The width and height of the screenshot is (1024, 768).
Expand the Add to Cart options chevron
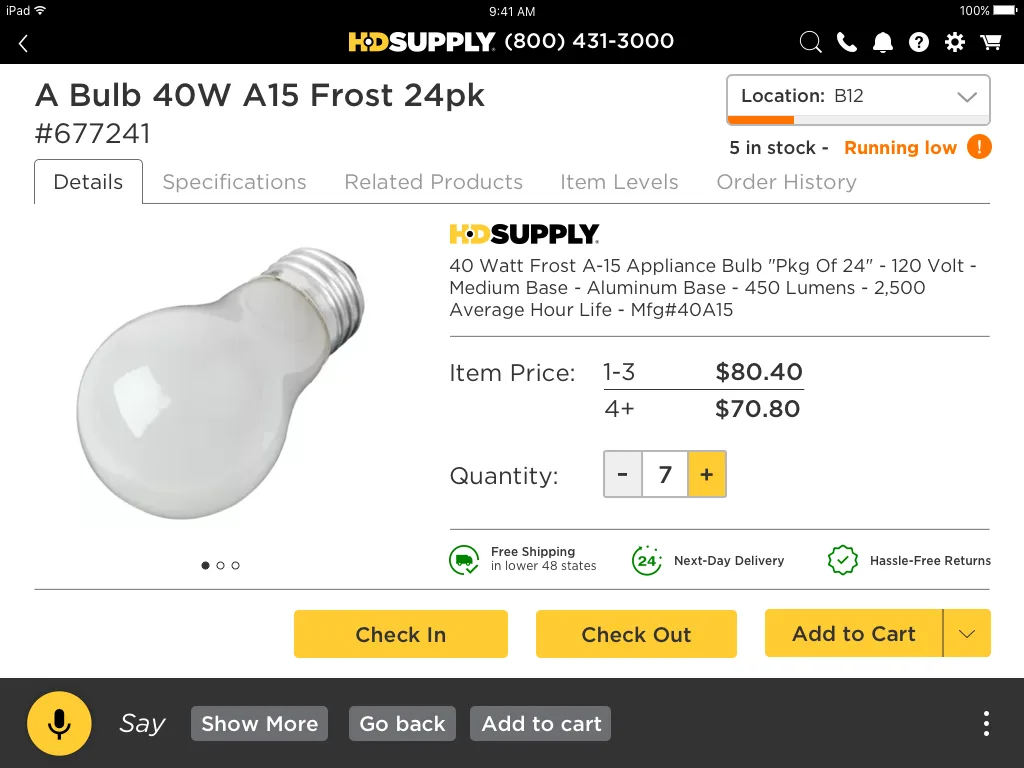point(966,633)
